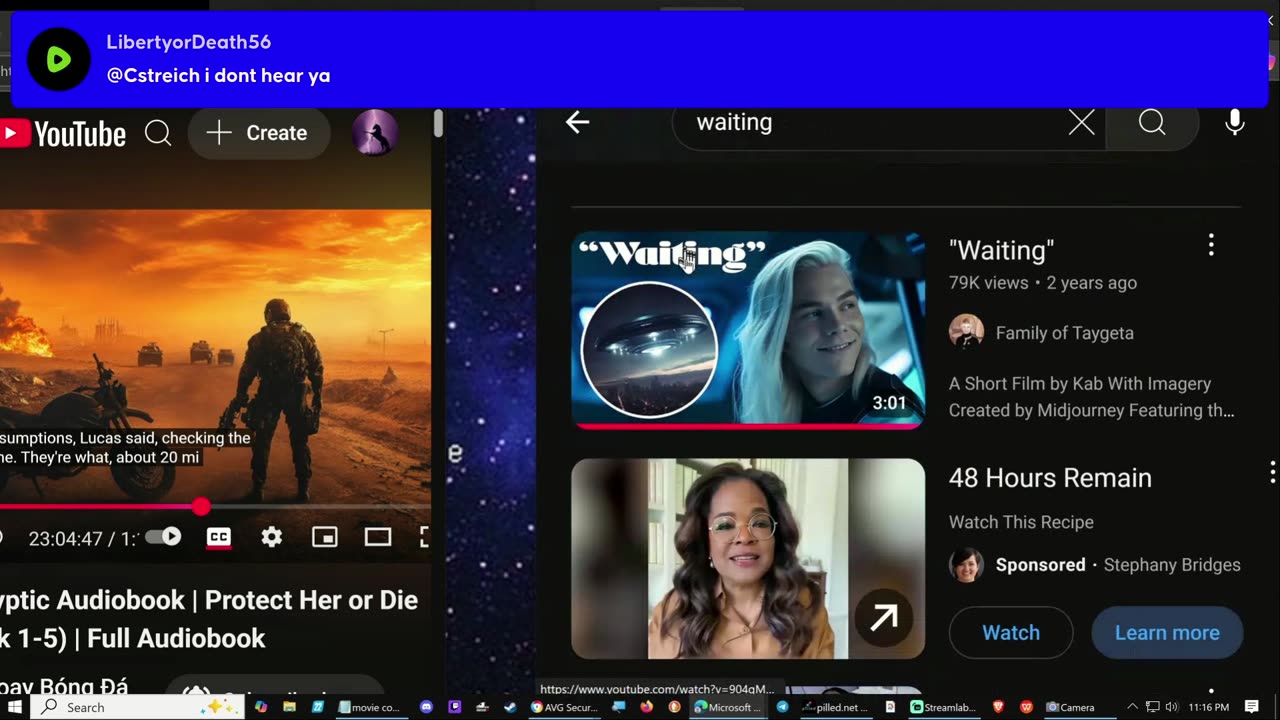Open File Explorer from the taskbar

point(289,707)
